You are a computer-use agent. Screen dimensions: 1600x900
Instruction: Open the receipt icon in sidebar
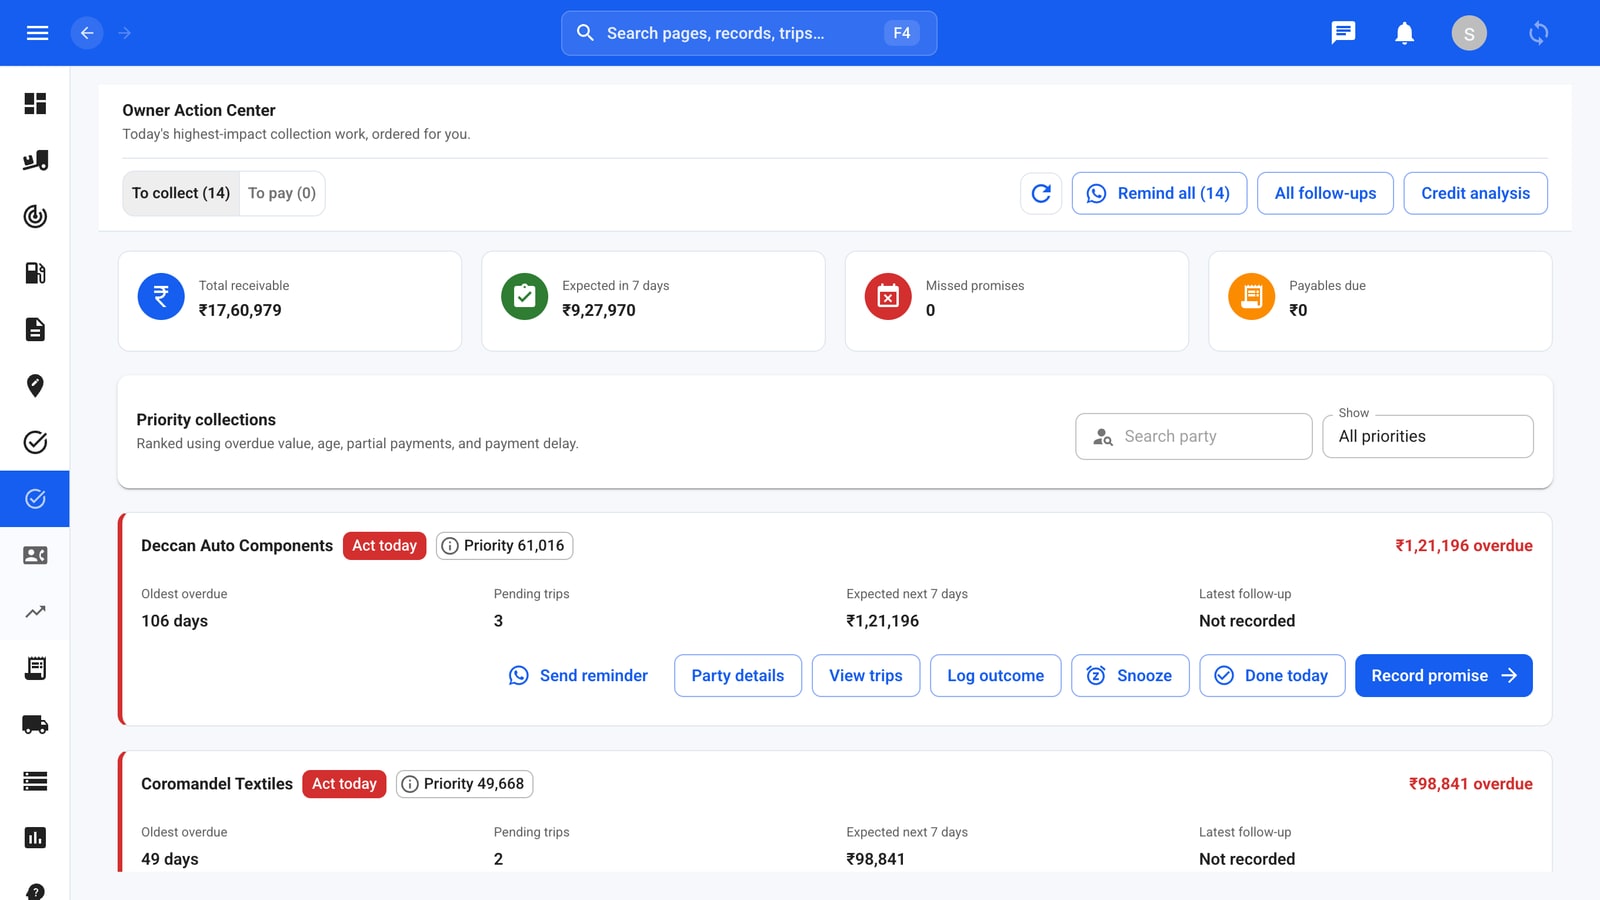(35, 668)
